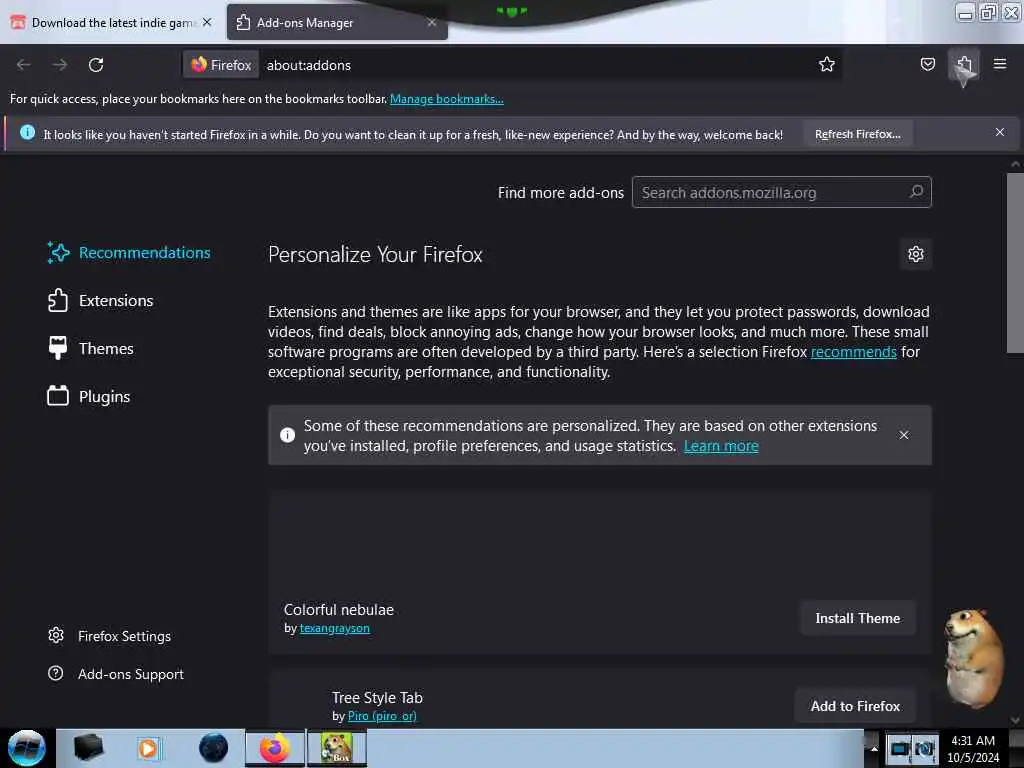This screenshot has width=1024, height=768.
Task: Click the magnifier in the add-ons search box
Action: 916,192
